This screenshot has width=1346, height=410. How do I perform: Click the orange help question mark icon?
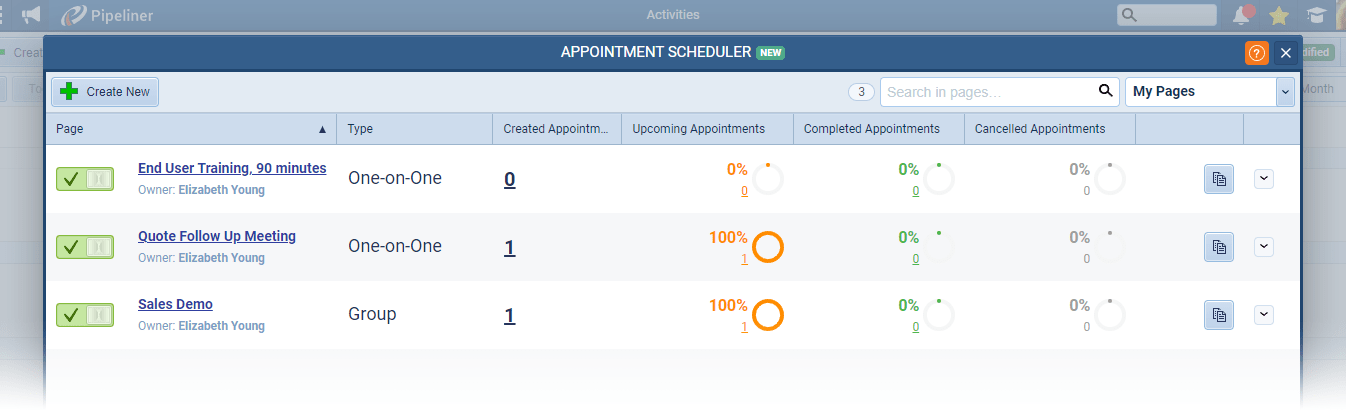pyautogui.click(x=1257, y=53)
